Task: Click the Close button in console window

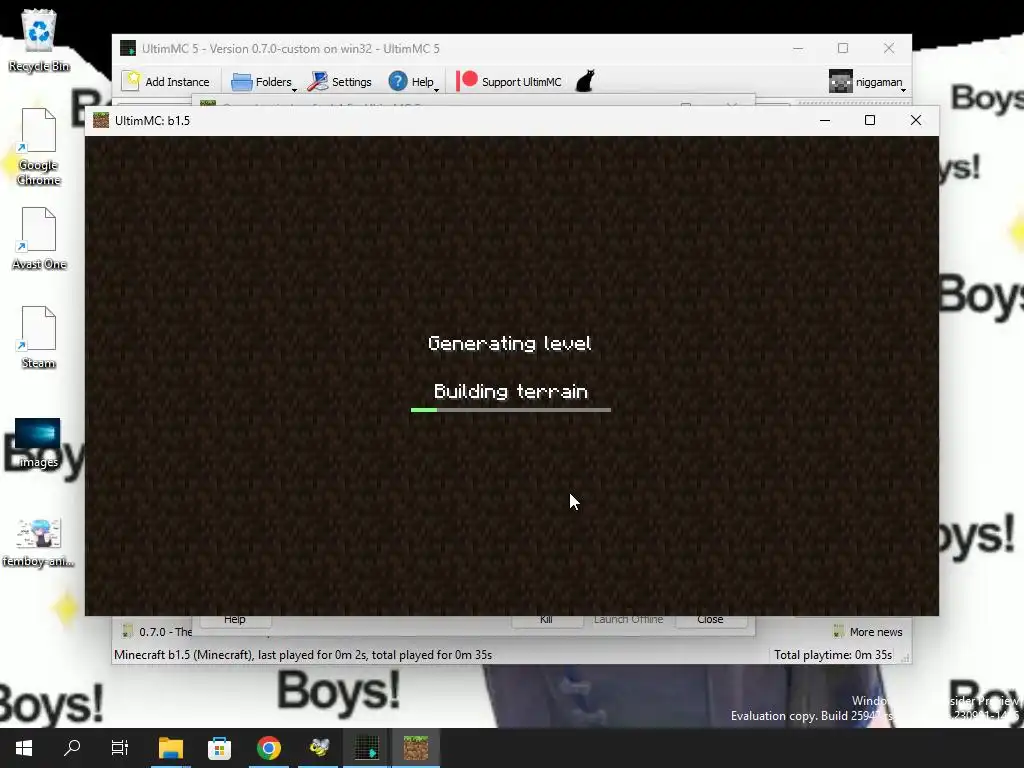Action: 711,620
